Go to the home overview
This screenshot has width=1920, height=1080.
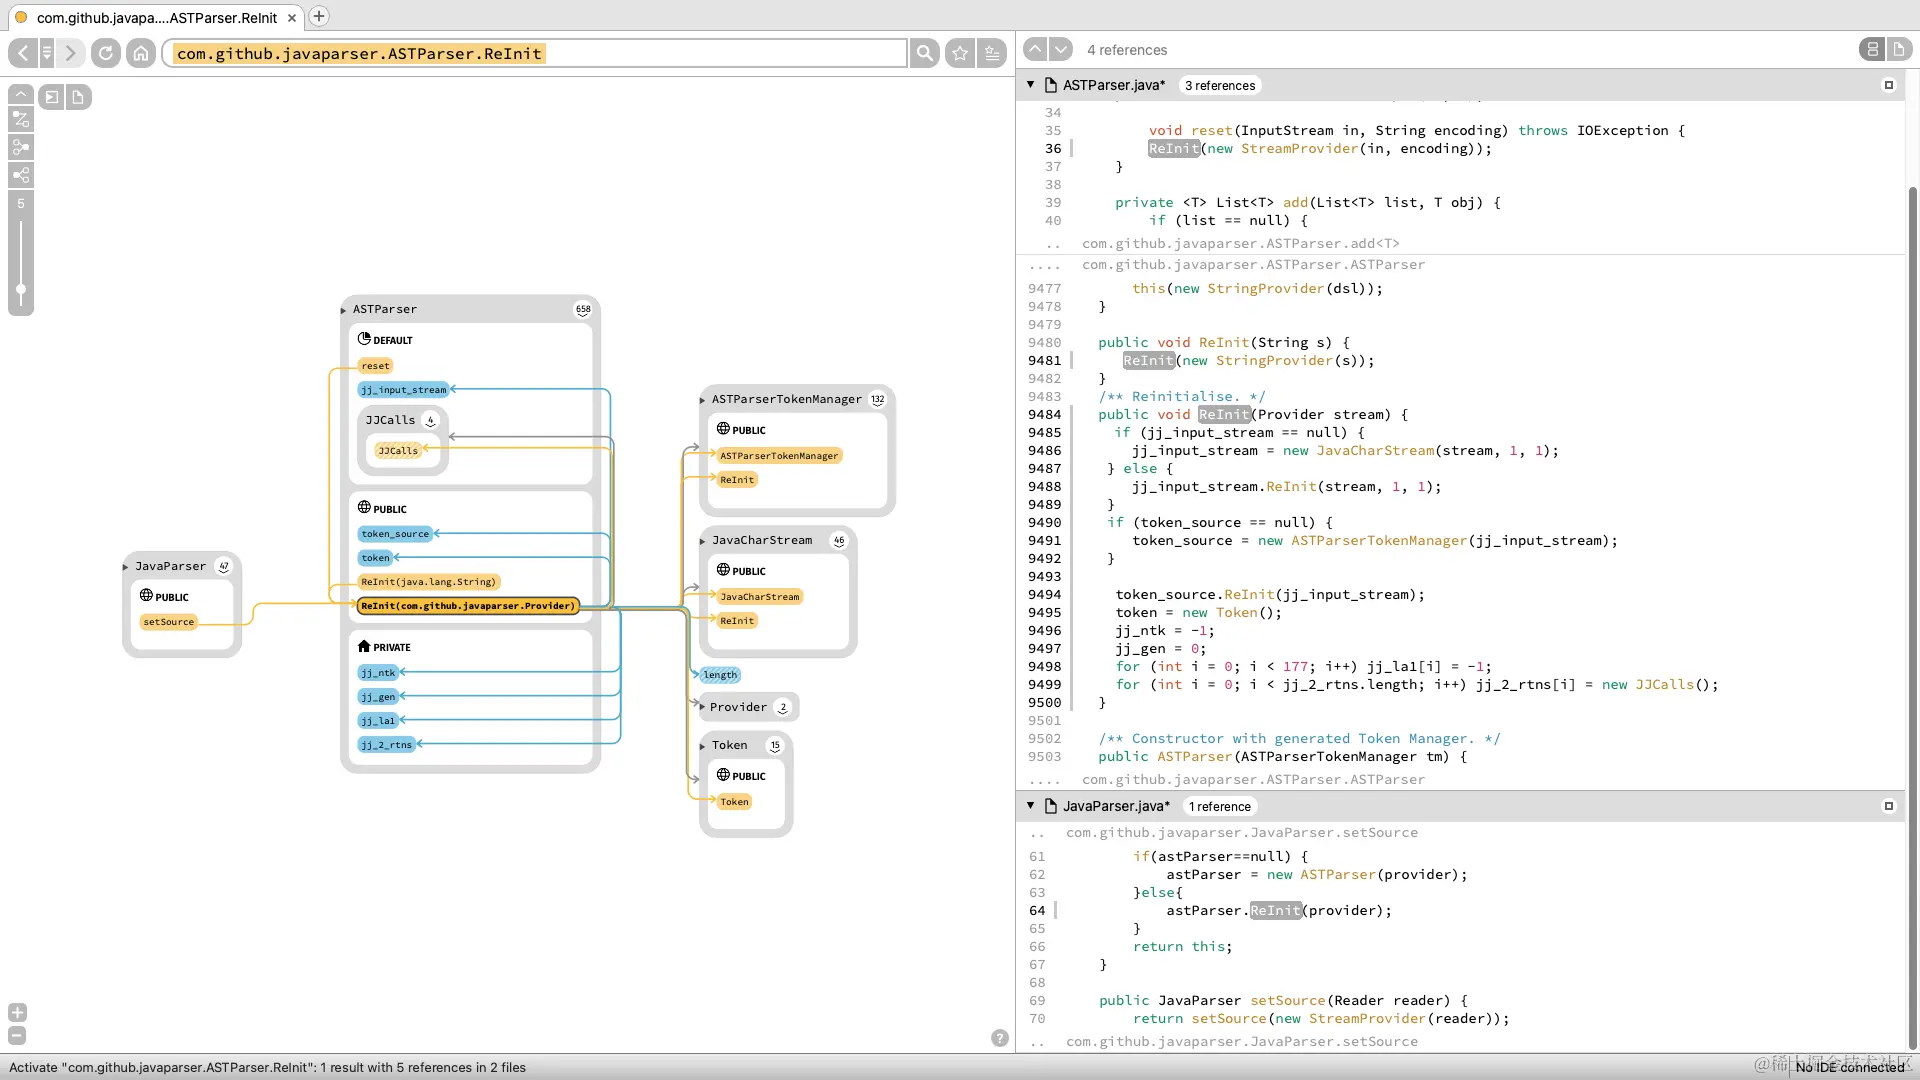tap(141, 53)
